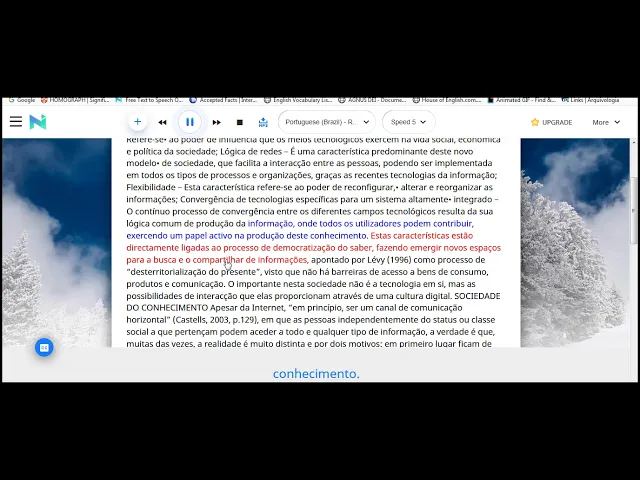Pause the speech playback
This screenshot has height=480, width=640.
(x=190, y=122)
